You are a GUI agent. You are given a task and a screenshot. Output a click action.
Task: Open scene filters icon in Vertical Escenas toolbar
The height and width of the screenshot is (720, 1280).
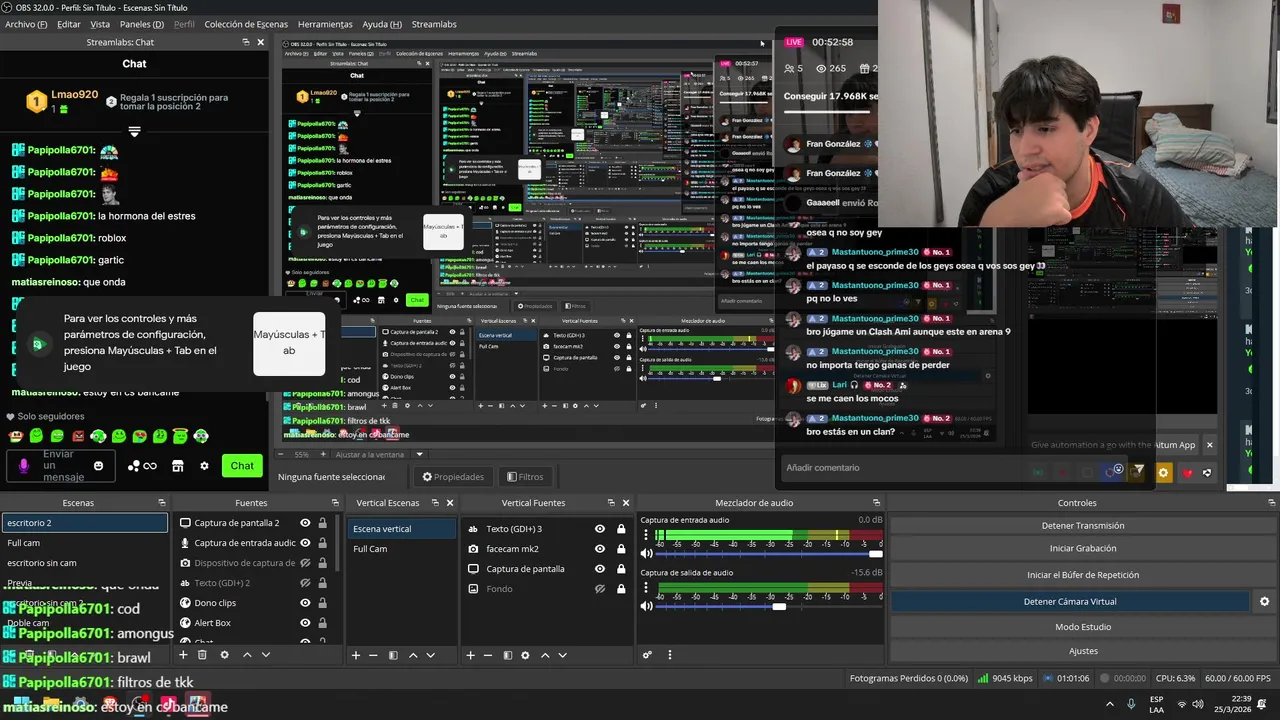[x=393, y=655]
